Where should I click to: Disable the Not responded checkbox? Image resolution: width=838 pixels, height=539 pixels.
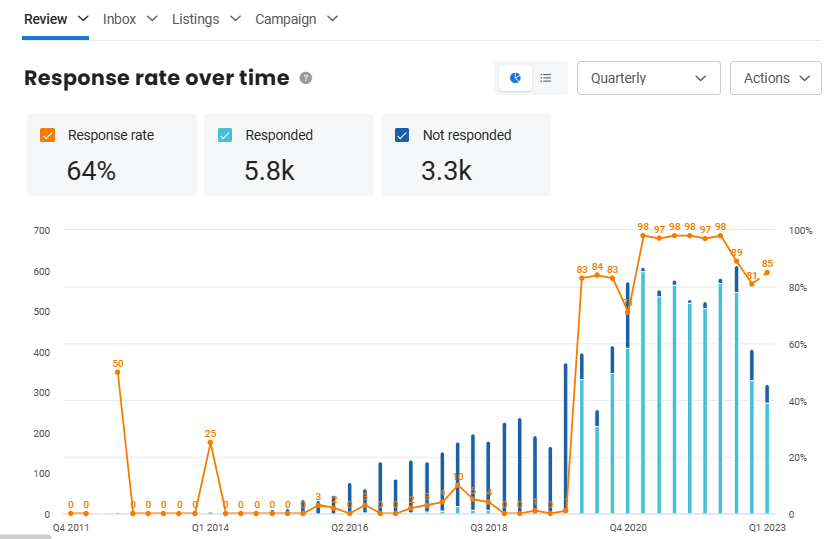click(x=402, y=135)
